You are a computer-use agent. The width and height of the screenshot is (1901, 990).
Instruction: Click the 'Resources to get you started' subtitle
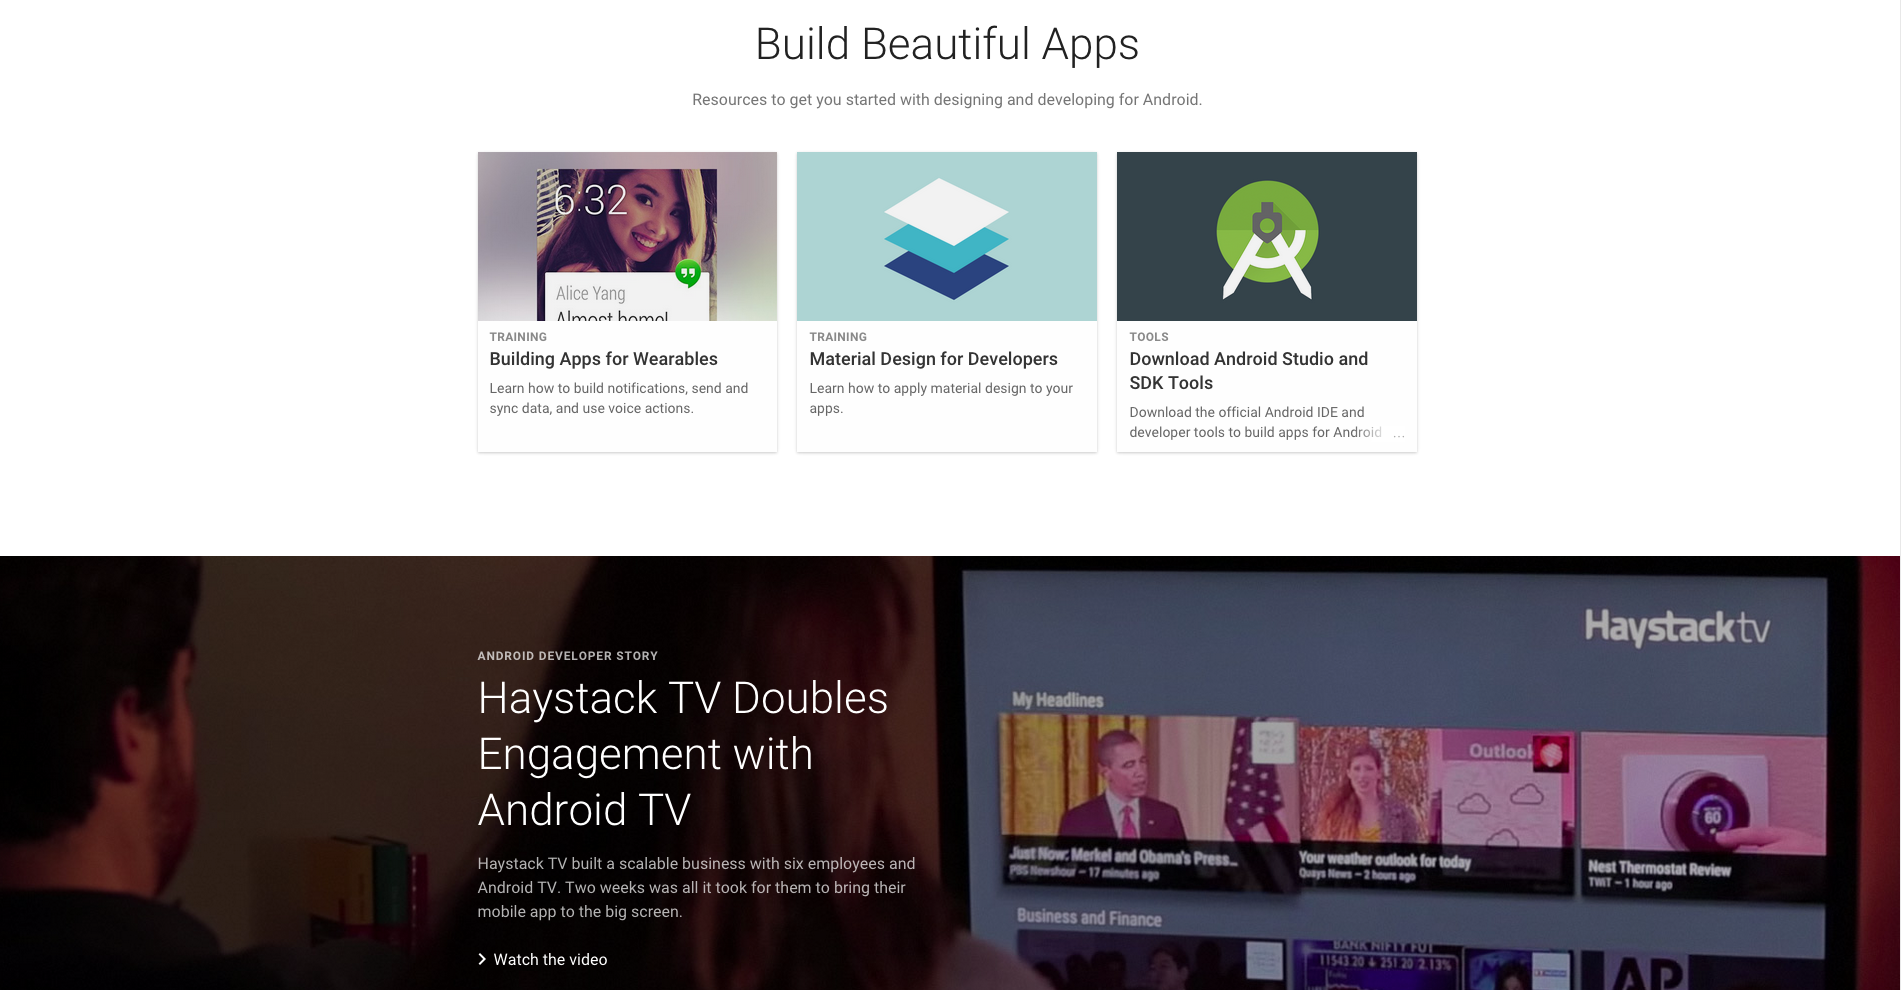946,100
